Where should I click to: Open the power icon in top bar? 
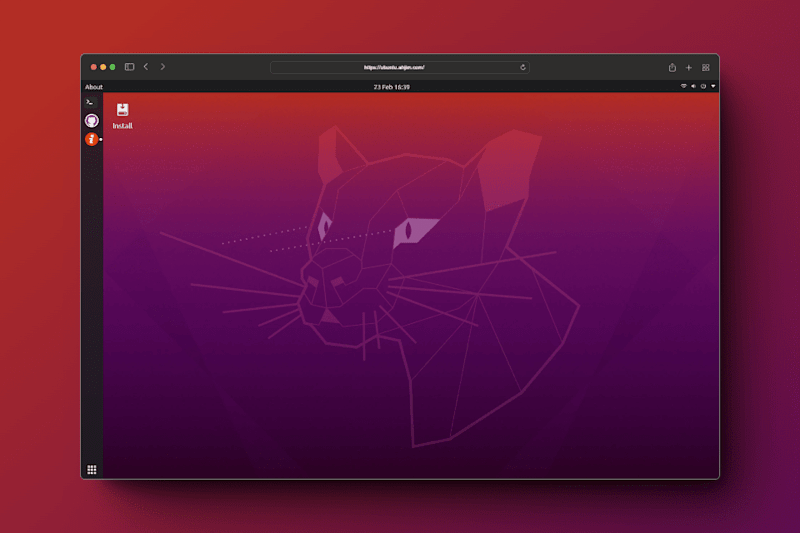tap(703, 86)
